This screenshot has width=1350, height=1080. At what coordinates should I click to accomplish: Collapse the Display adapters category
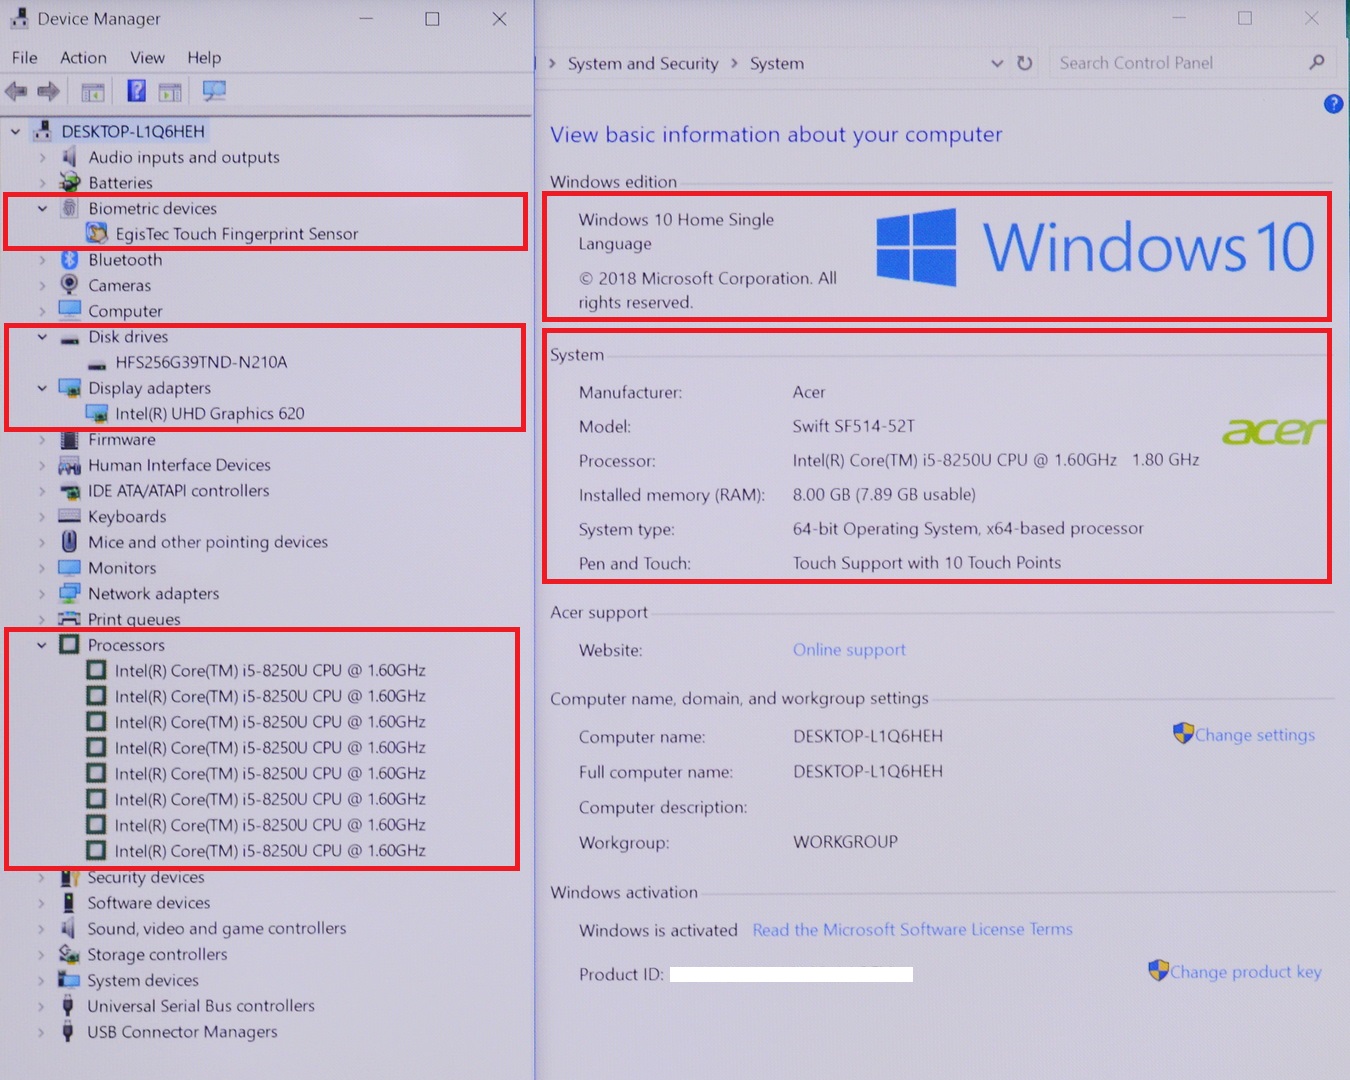click(42, 388)
